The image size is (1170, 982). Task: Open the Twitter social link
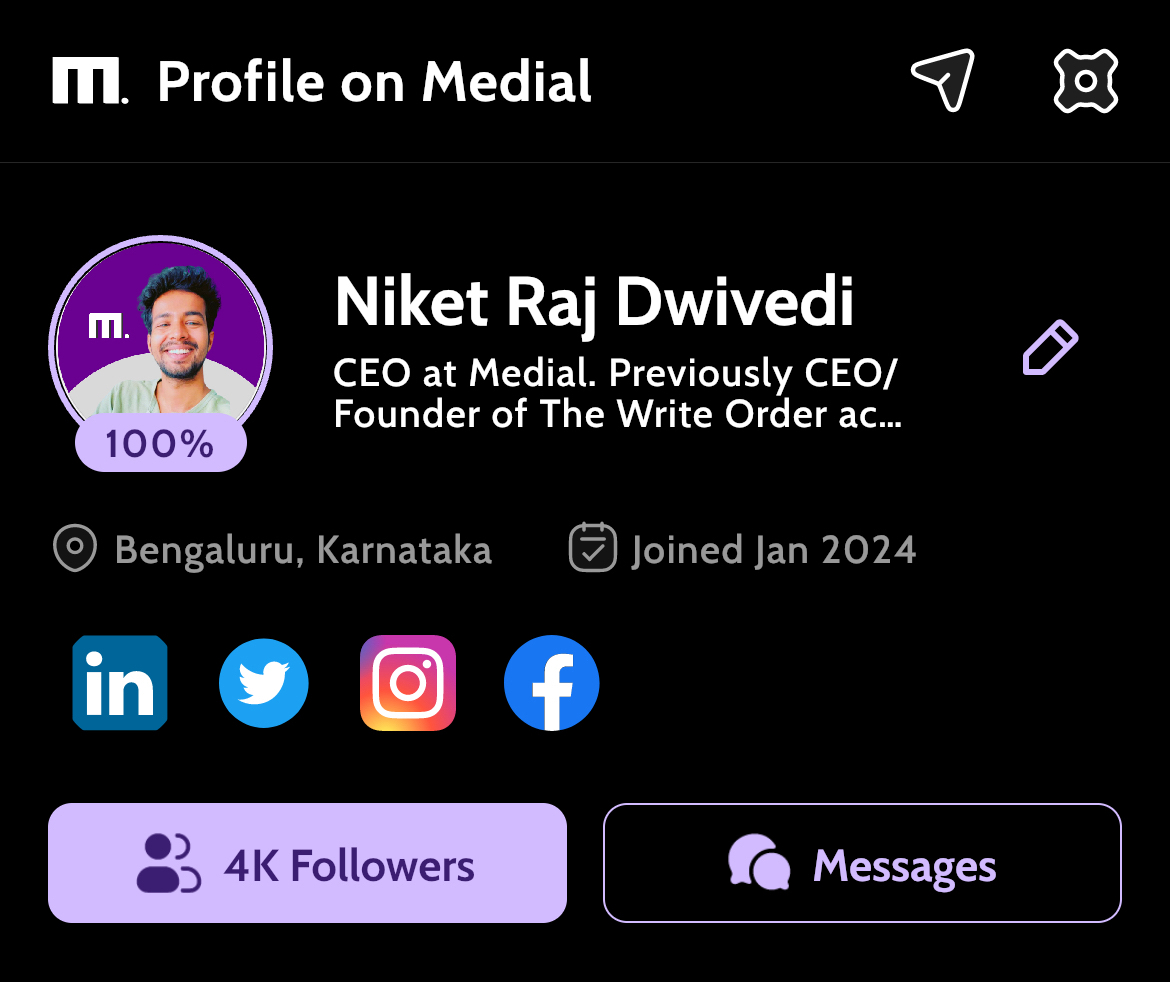(263, 683)
